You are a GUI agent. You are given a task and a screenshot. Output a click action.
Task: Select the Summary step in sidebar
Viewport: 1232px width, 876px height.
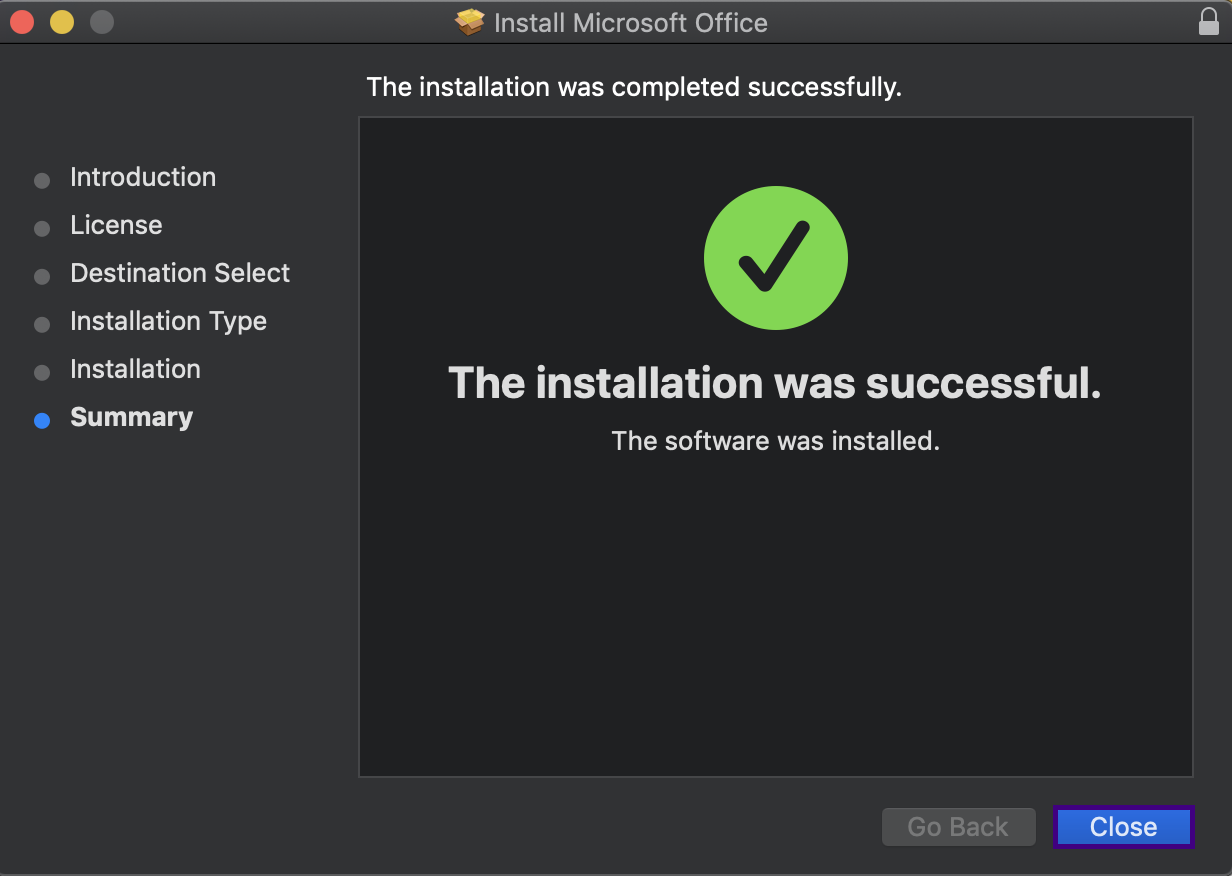pos(131,417)
